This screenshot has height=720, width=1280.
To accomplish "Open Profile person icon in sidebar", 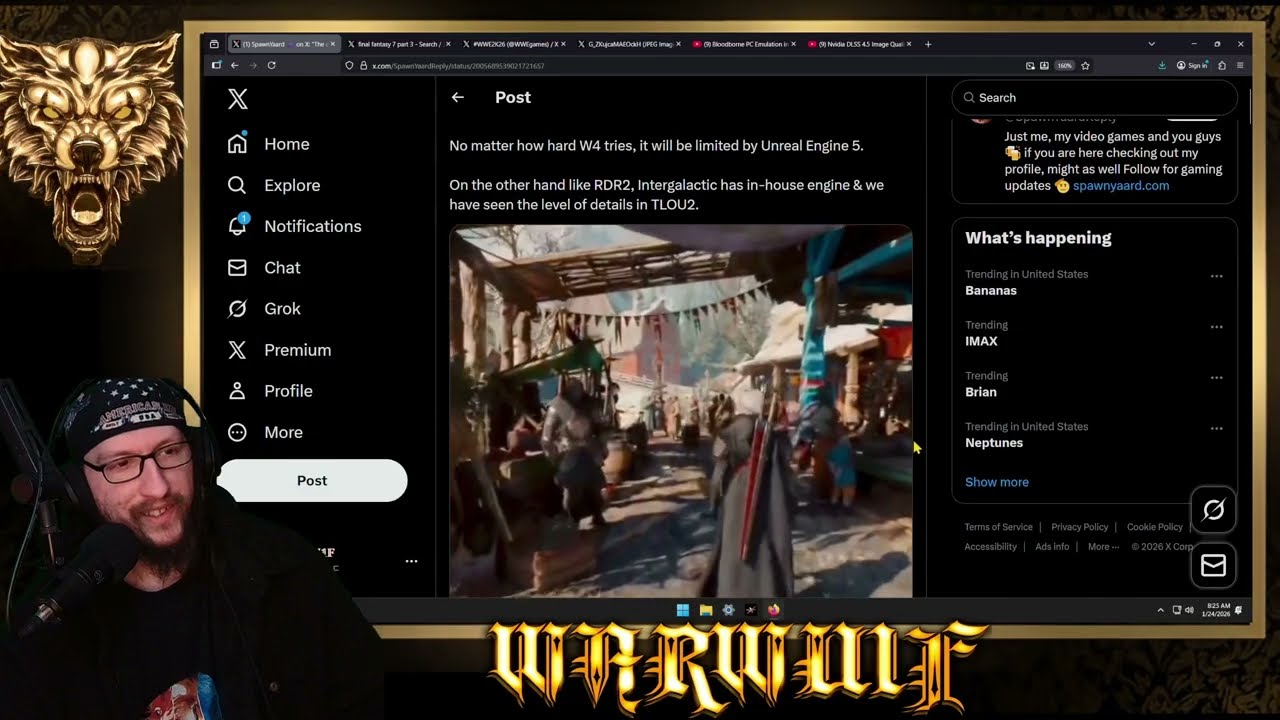I will pos(237,391).
